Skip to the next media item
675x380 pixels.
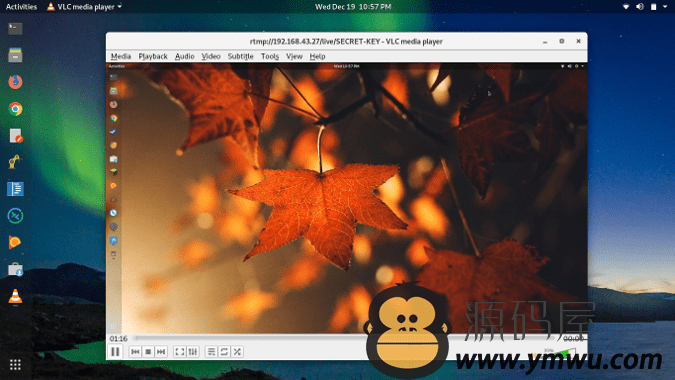coord(161,352)
